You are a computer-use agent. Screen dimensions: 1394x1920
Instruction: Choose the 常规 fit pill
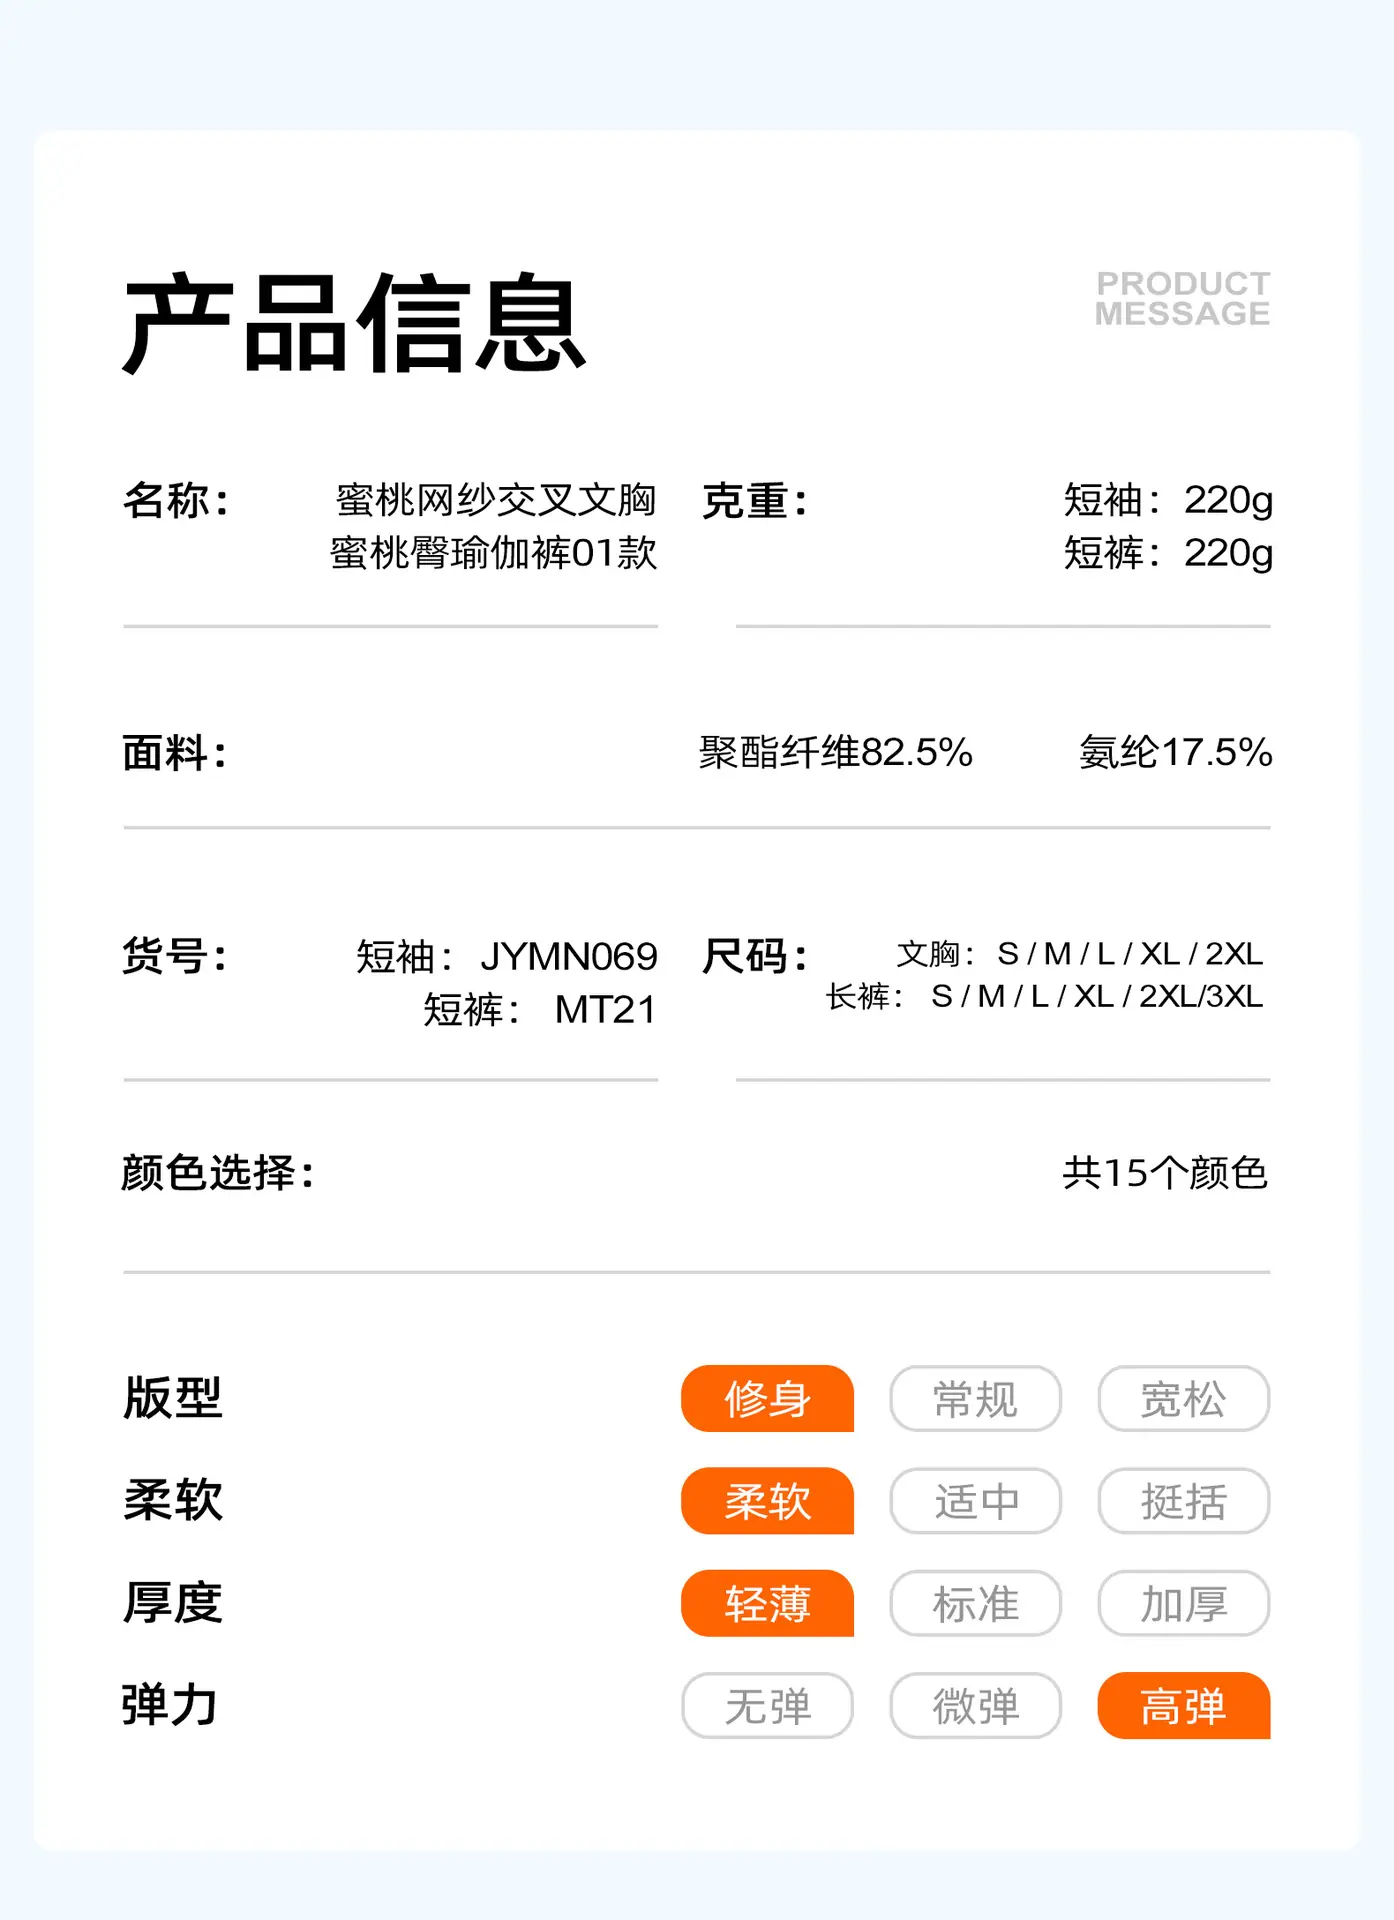[975, 1398]
